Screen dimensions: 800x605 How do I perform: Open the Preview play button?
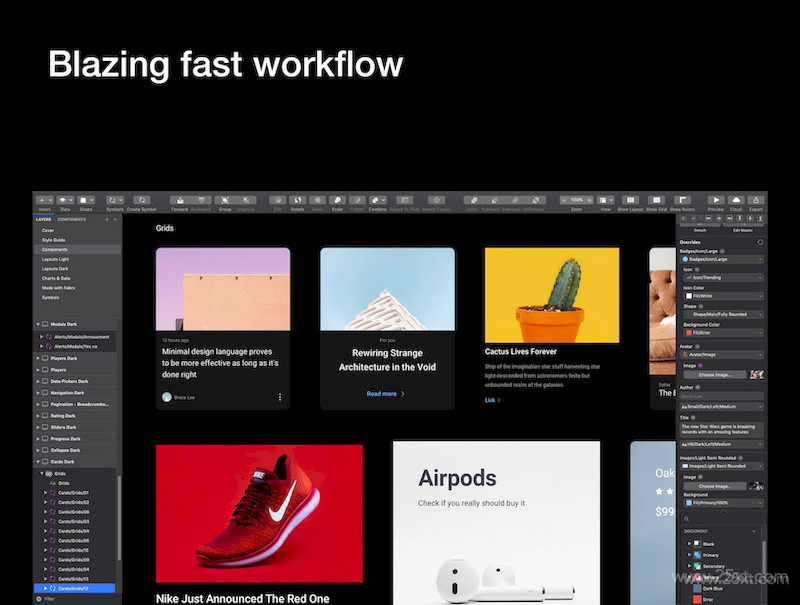716,200
